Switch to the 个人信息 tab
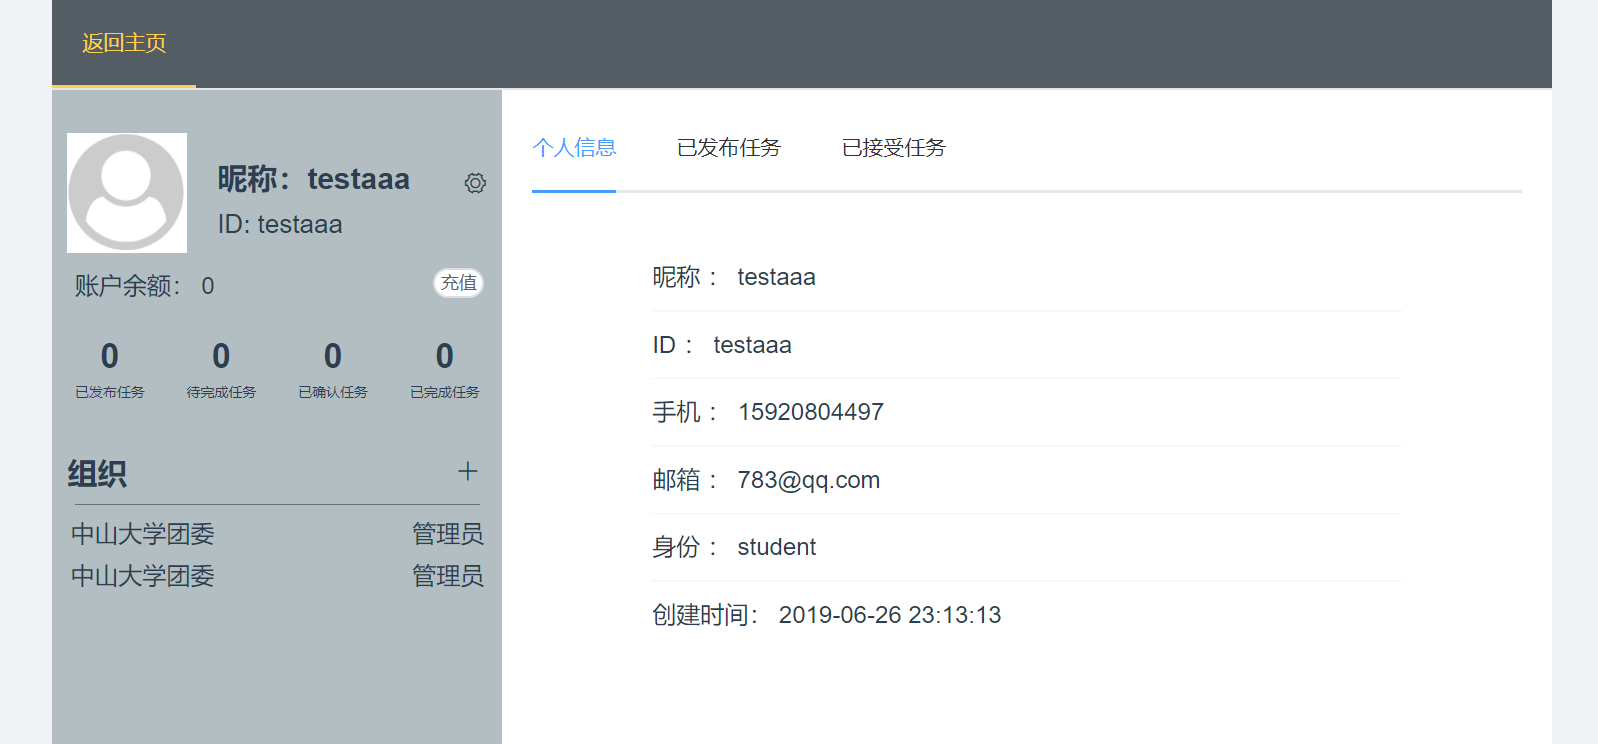The height and width of the screenshot is (744, 1598). click(574, 148)
